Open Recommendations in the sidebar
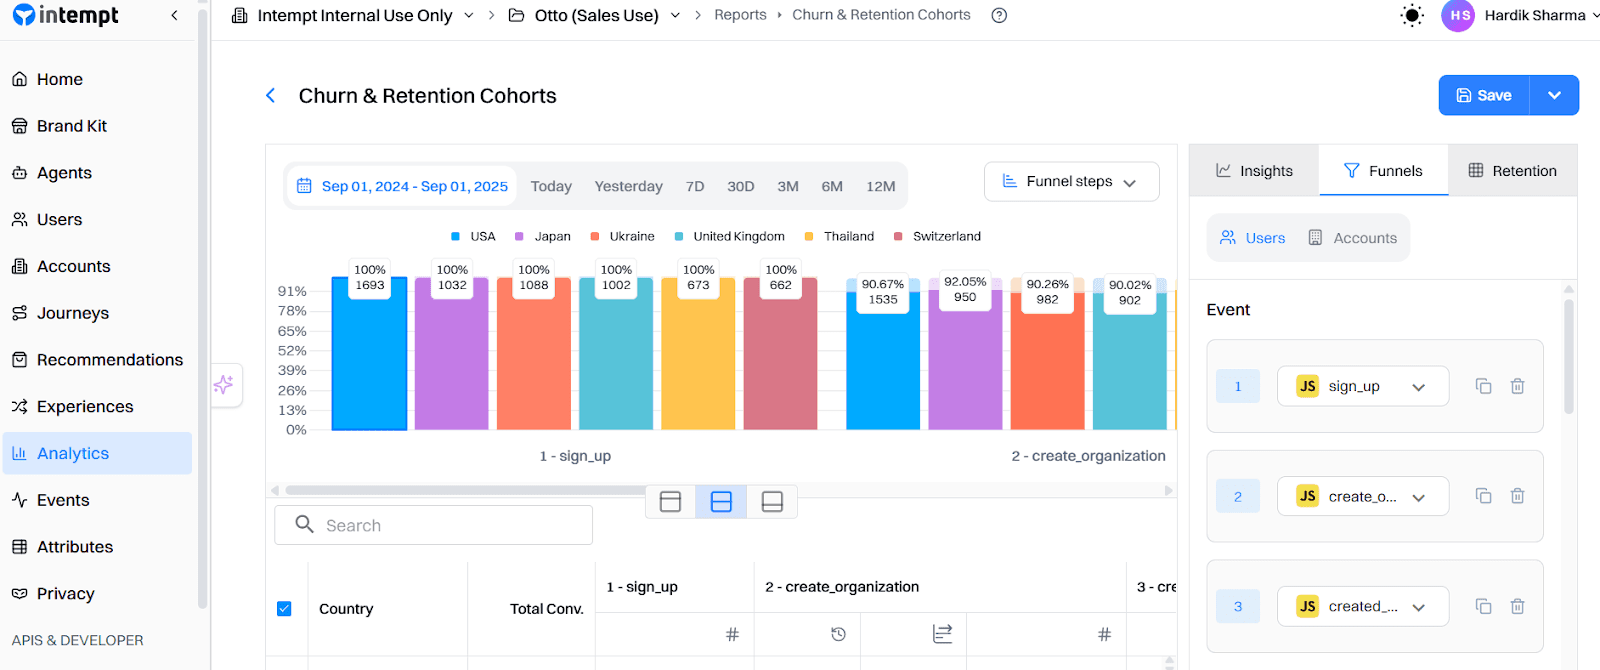The width and height of the screenshot is (1600, 670). (97, 360)
